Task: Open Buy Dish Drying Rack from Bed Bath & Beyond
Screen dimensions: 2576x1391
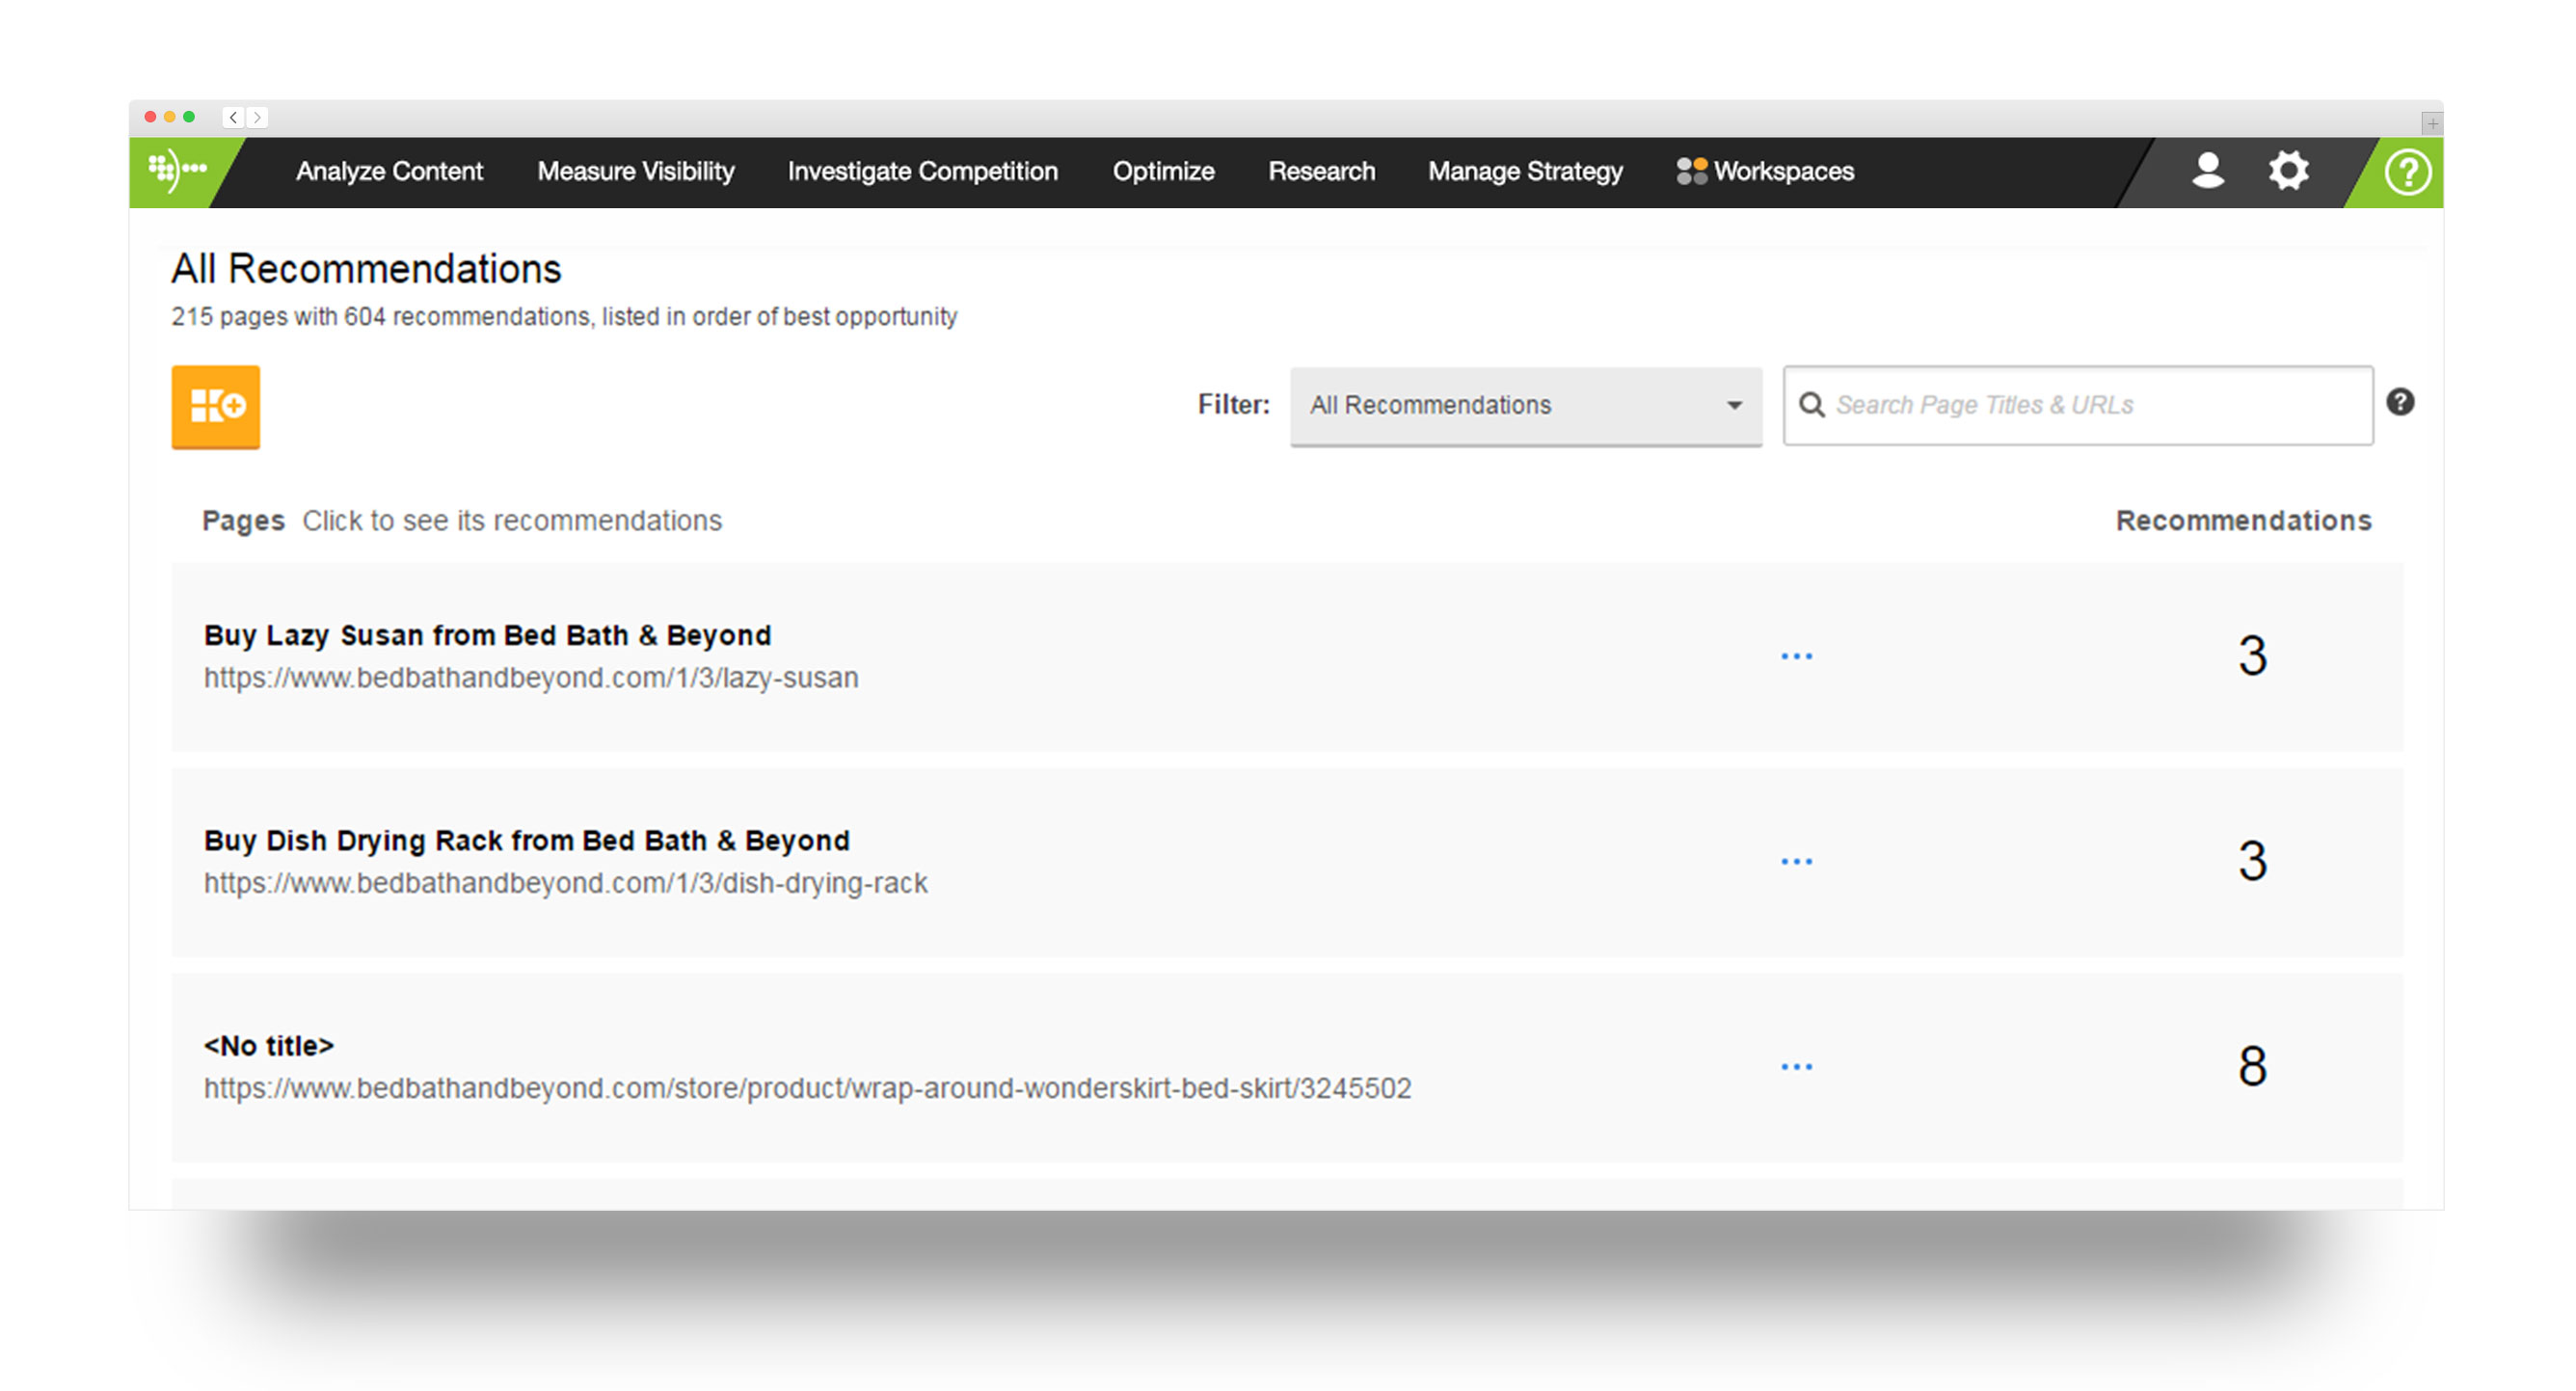Action: coord(526,840)
